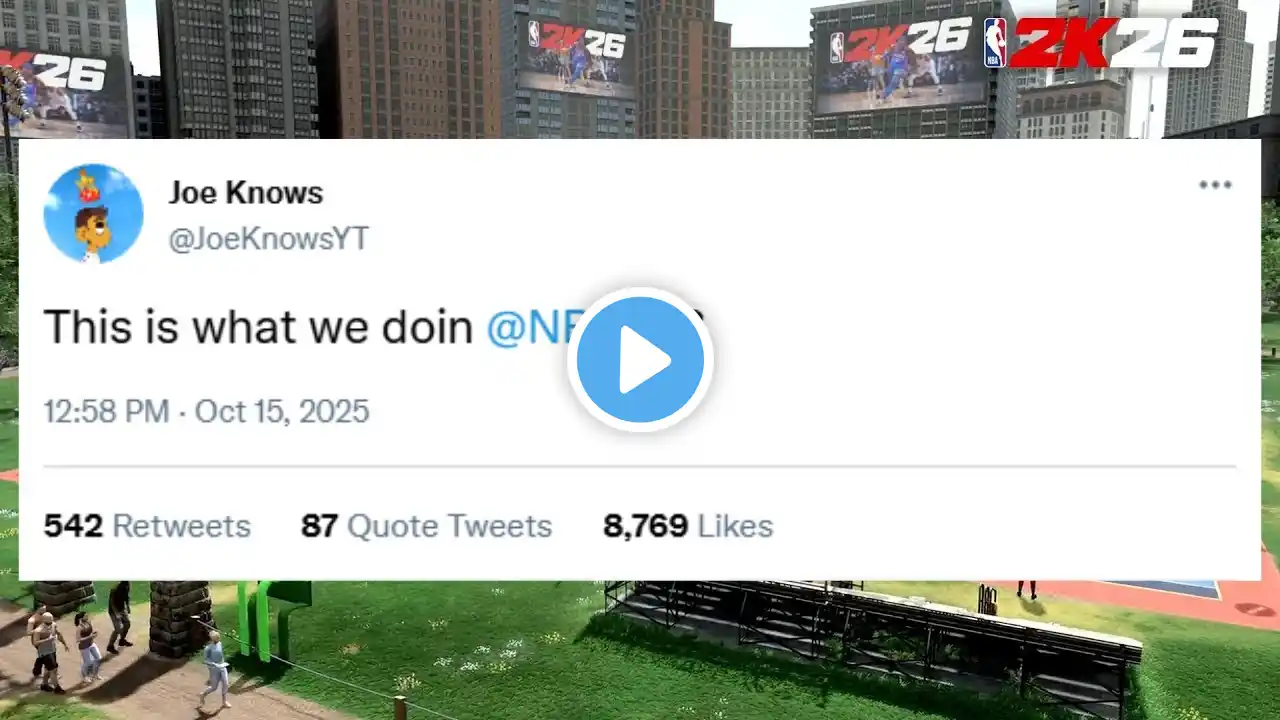1280x720 pixels.
Task: Play the video using the blue play button
Action: pyautogui.click(x=640, y=360)
